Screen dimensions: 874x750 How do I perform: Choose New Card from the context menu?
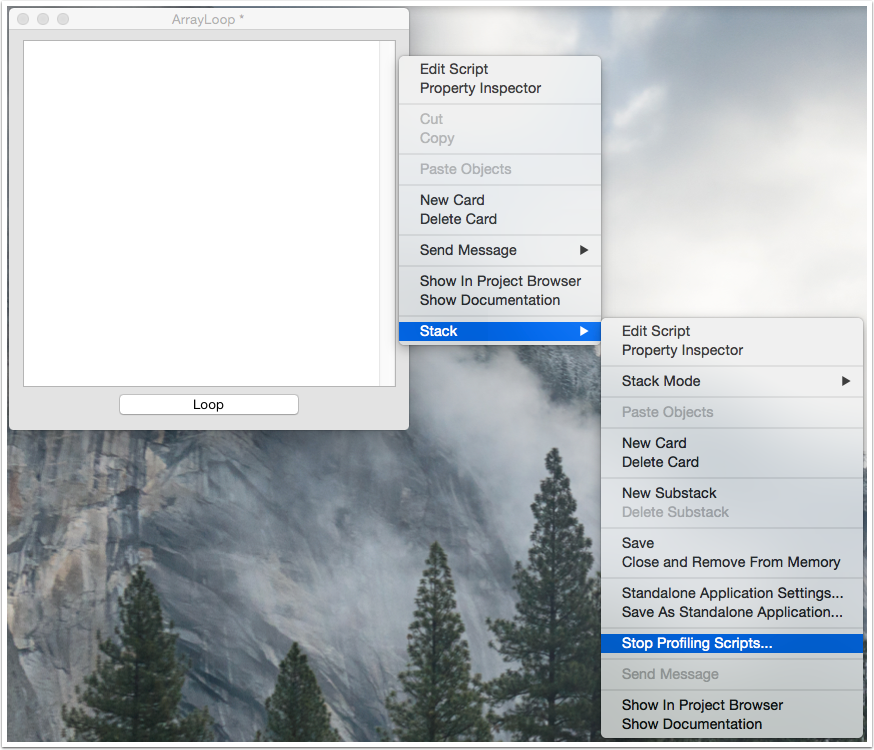click(452, 200)
